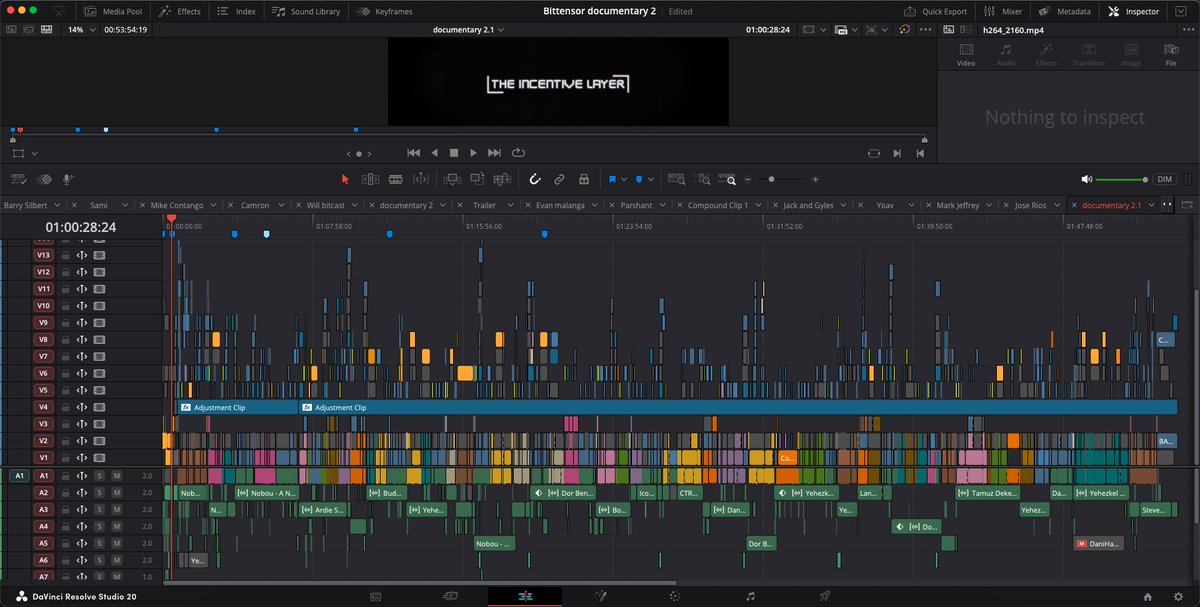Solo audio track A3
1200x607 pixels.
coord(99,510)
